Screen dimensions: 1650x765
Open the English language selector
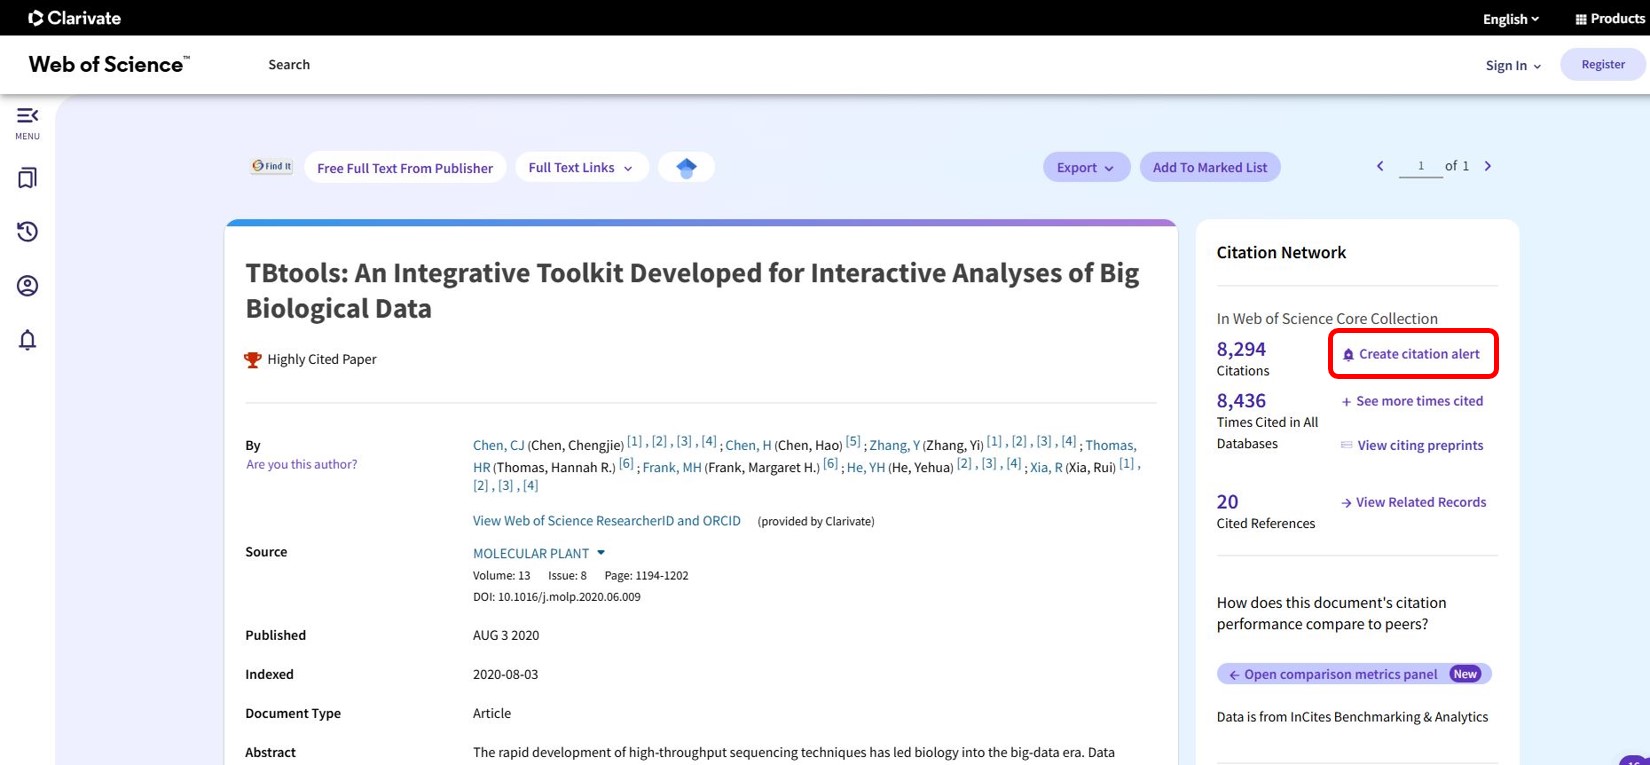click(1510, 19)
